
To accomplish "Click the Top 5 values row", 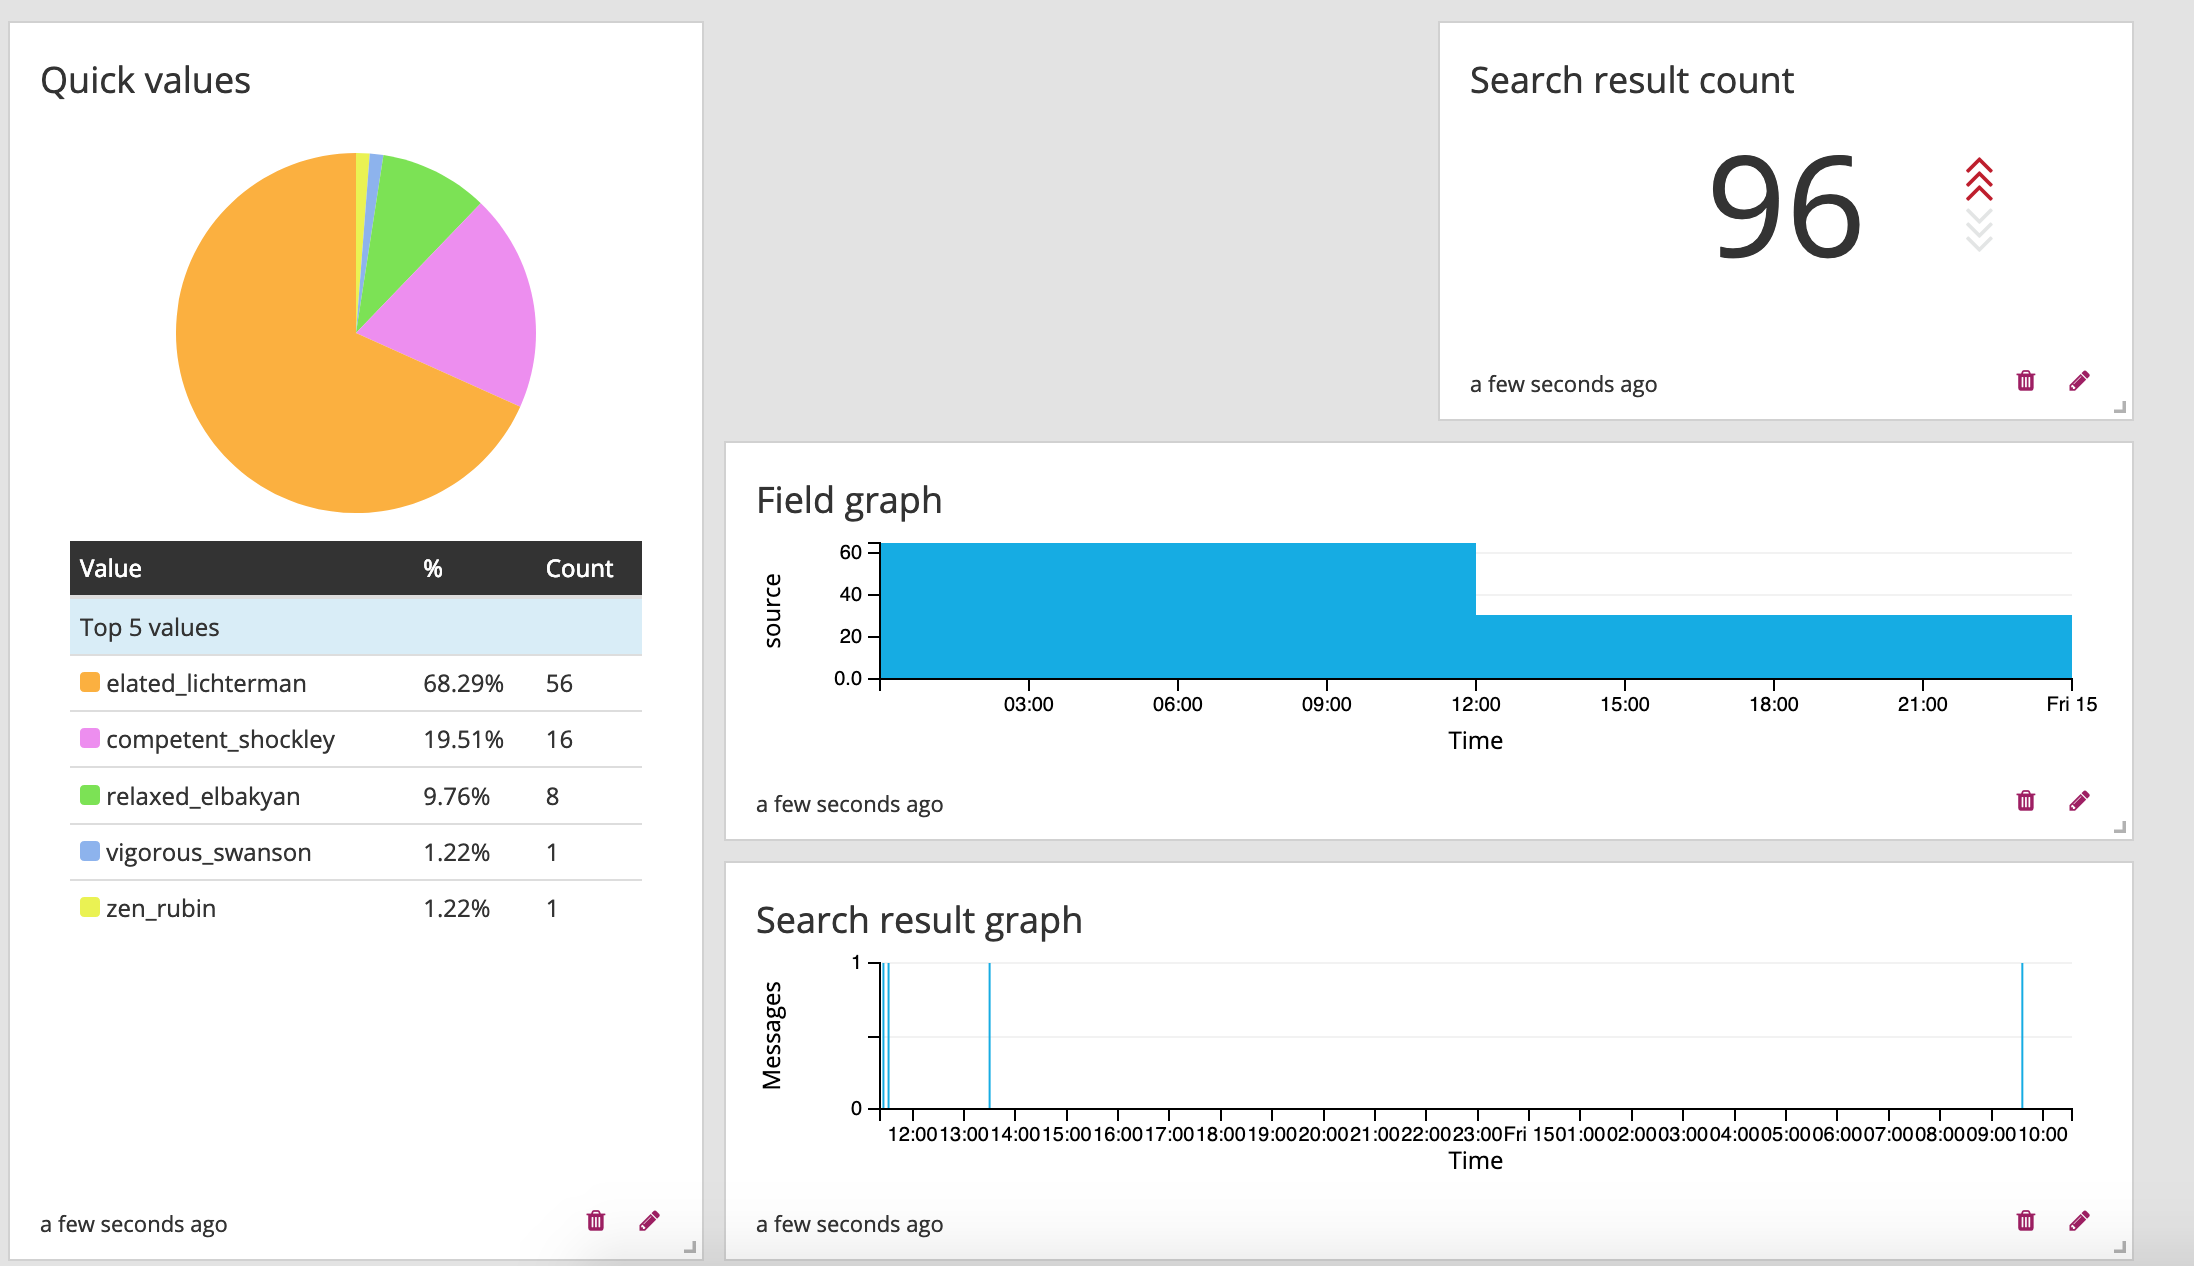I will [356, 627].
